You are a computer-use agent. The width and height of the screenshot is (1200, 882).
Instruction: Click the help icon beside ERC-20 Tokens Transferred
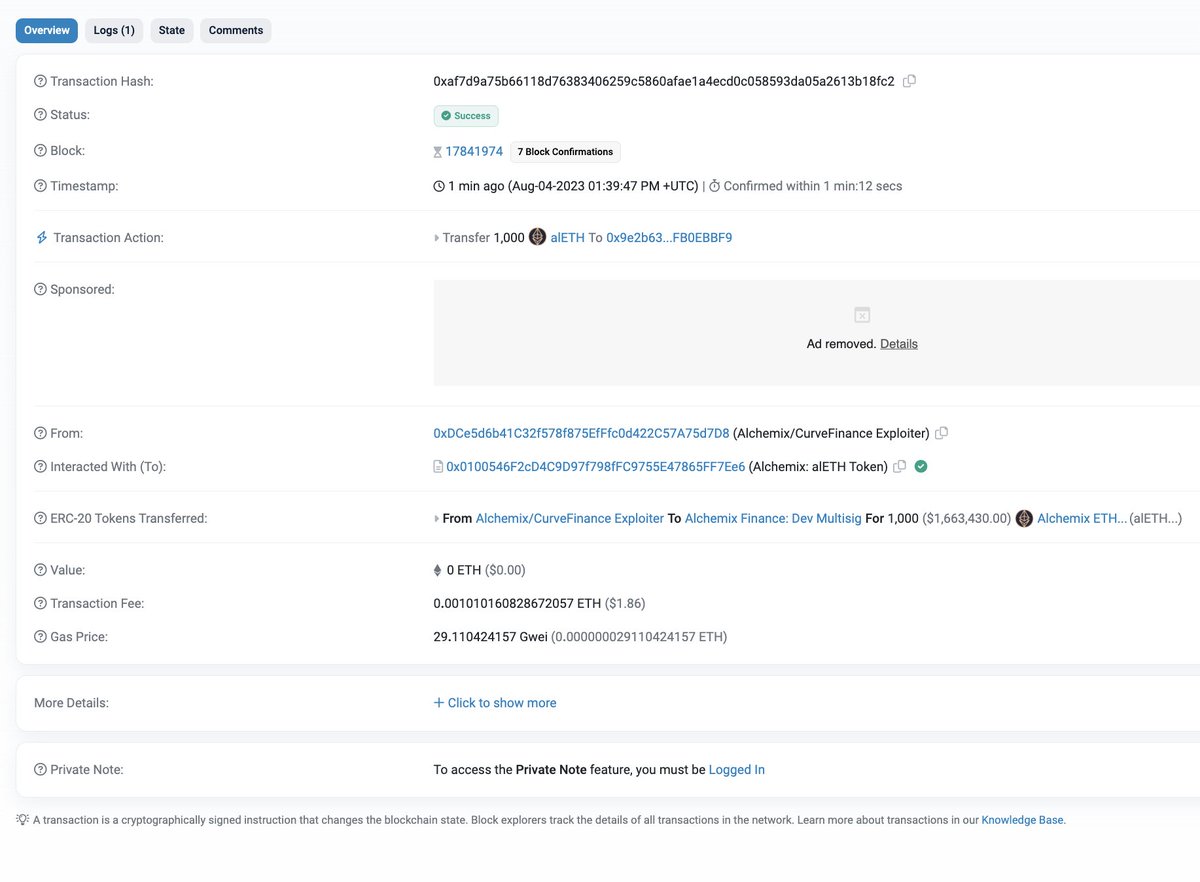tap(40, 518)
